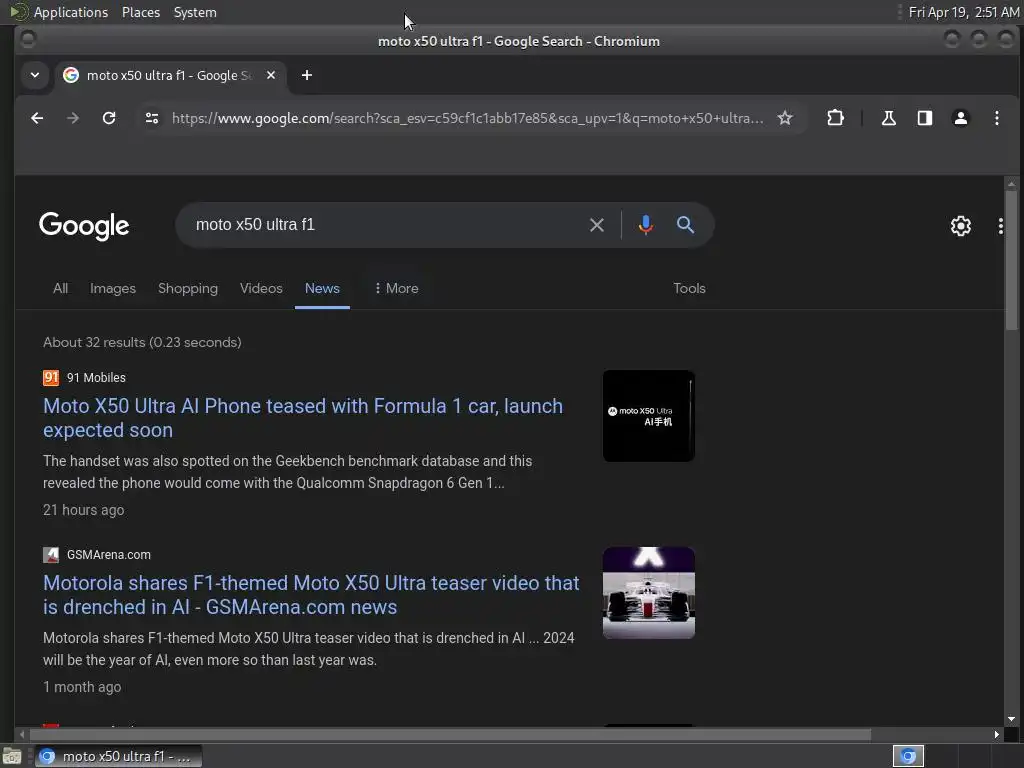1024x768 pixels.
Task: Click the 91 Mobiles source name
Action: tap(96, 377)
